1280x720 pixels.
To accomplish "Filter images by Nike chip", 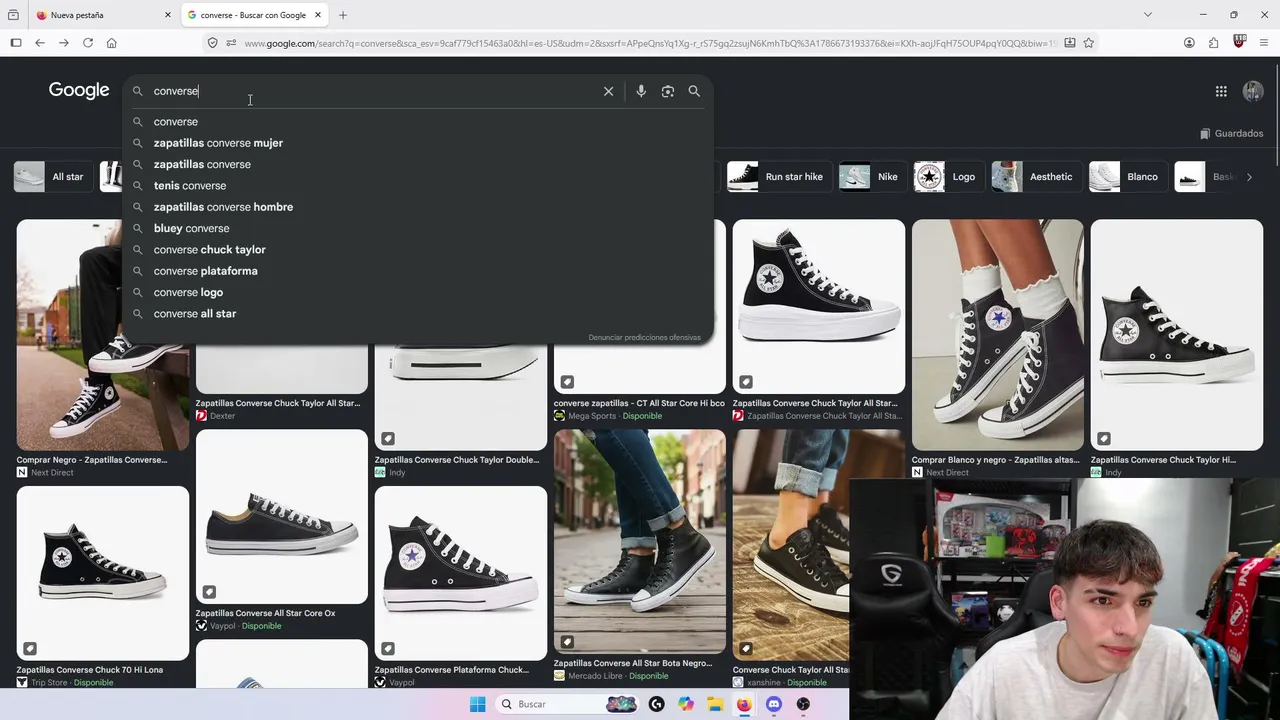I will coord(873,177).
